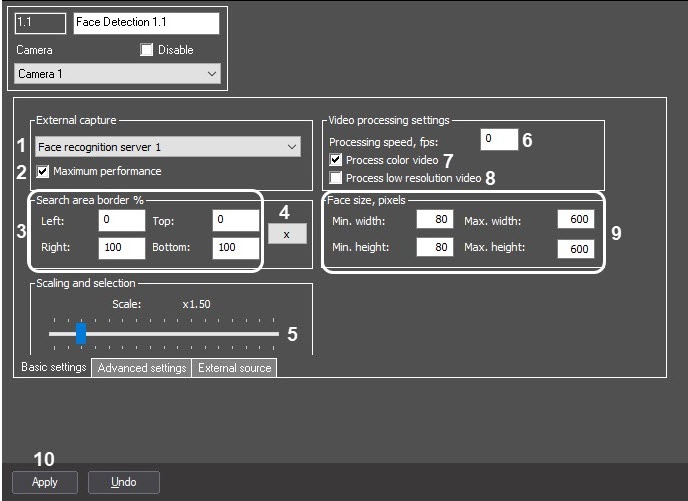
Task: Select the Min. width field
Action: tap(434, 219)
